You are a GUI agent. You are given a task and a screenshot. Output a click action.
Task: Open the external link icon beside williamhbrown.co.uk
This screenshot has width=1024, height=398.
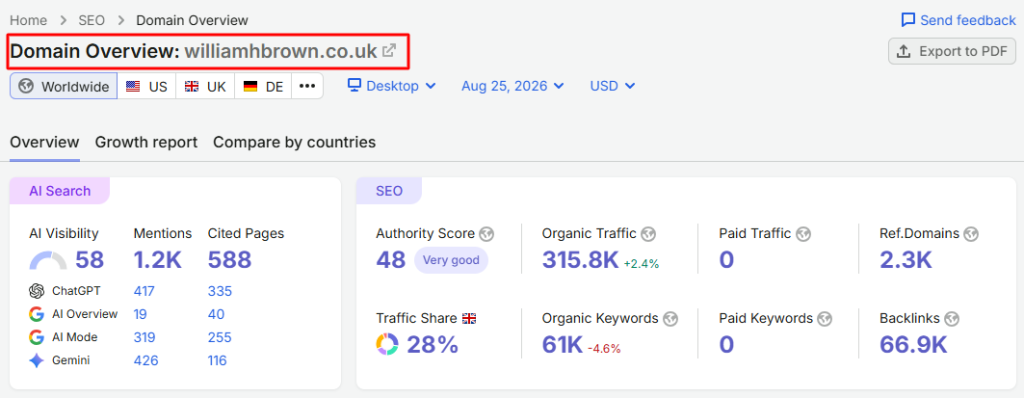tap(389, 50)
